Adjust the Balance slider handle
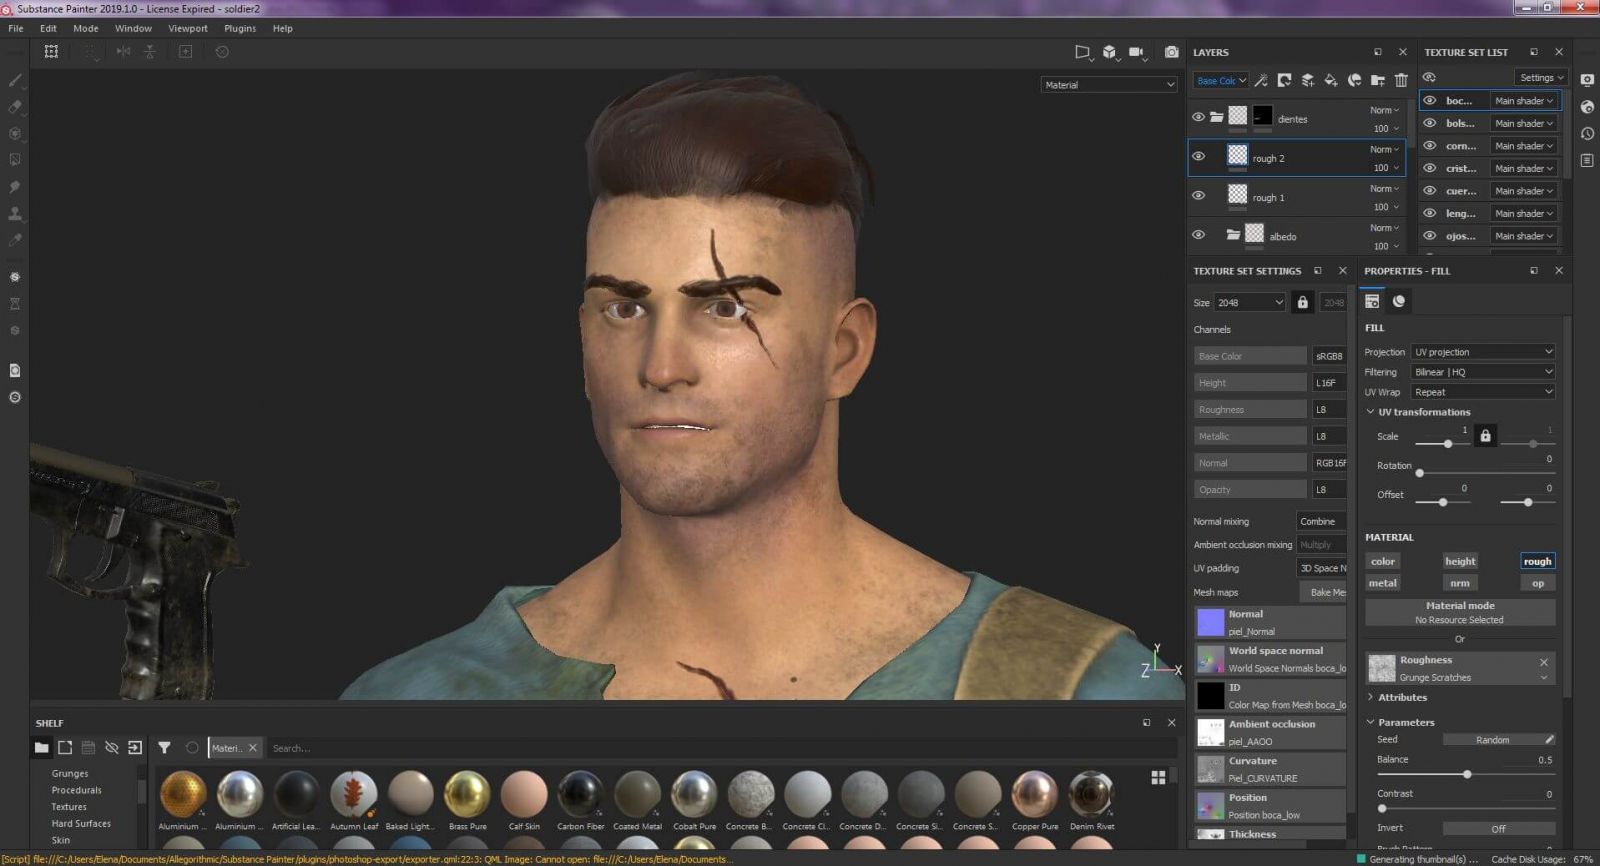The image size is (1600, 866). tap(1467, 774)
